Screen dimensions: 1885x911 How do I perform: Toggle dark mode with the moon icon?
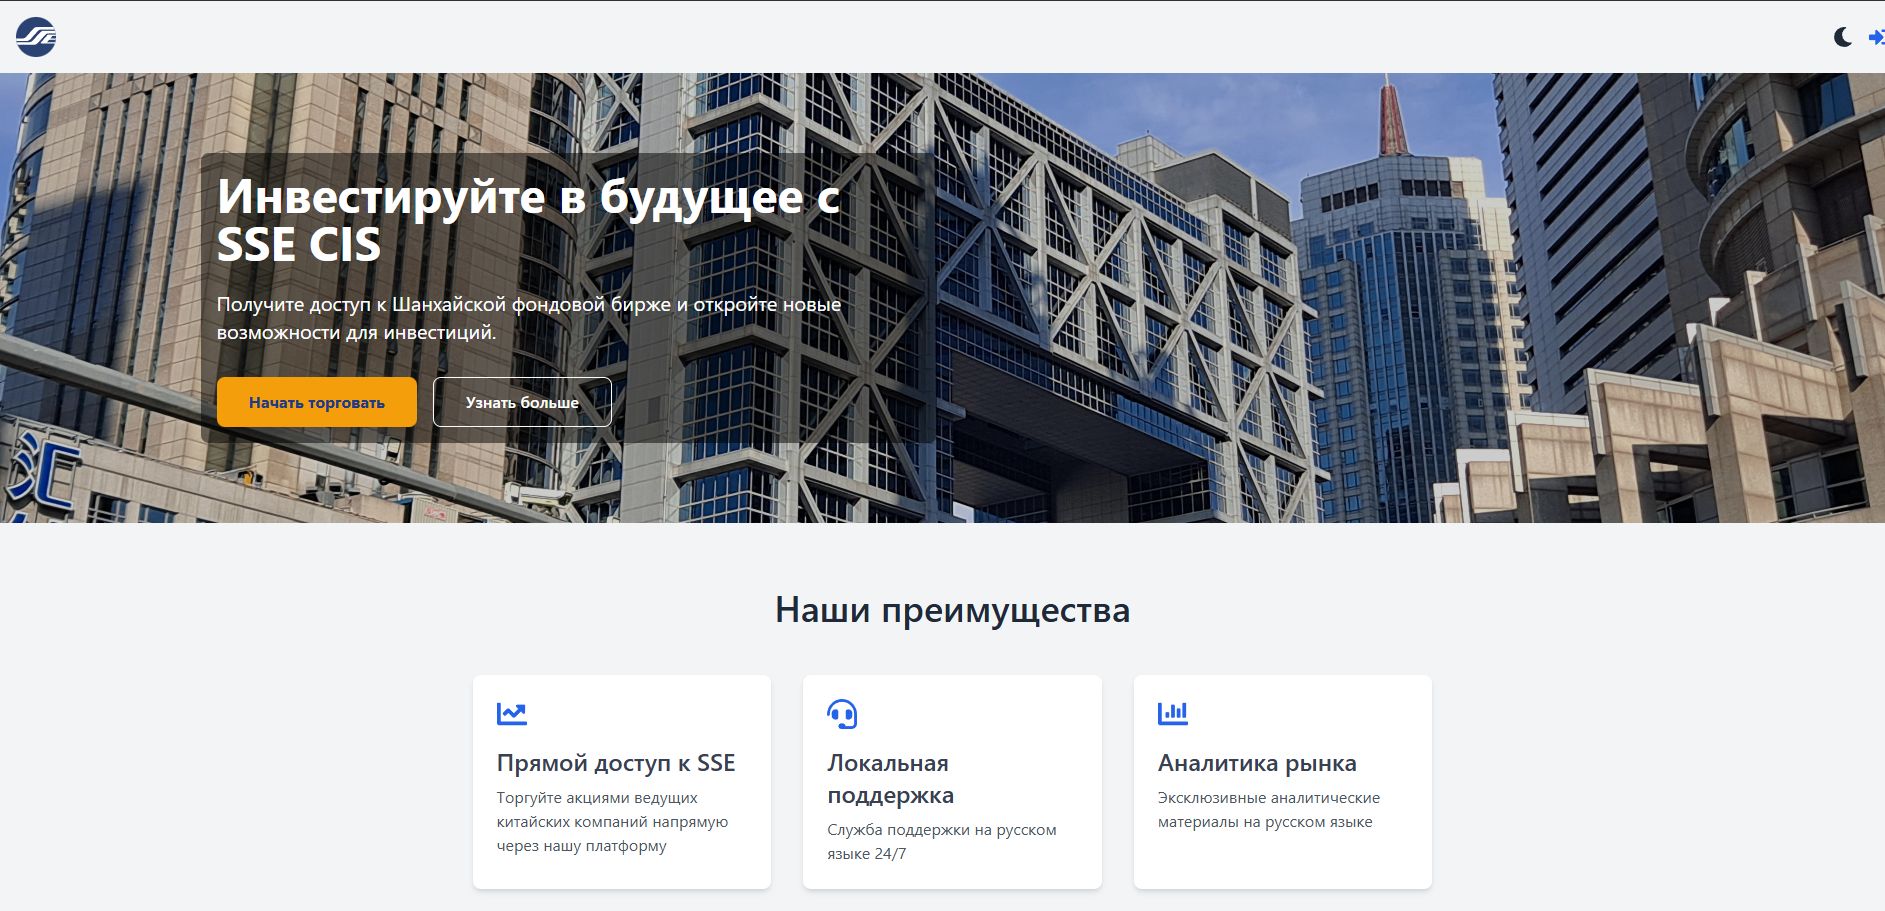coord(1843,37)
